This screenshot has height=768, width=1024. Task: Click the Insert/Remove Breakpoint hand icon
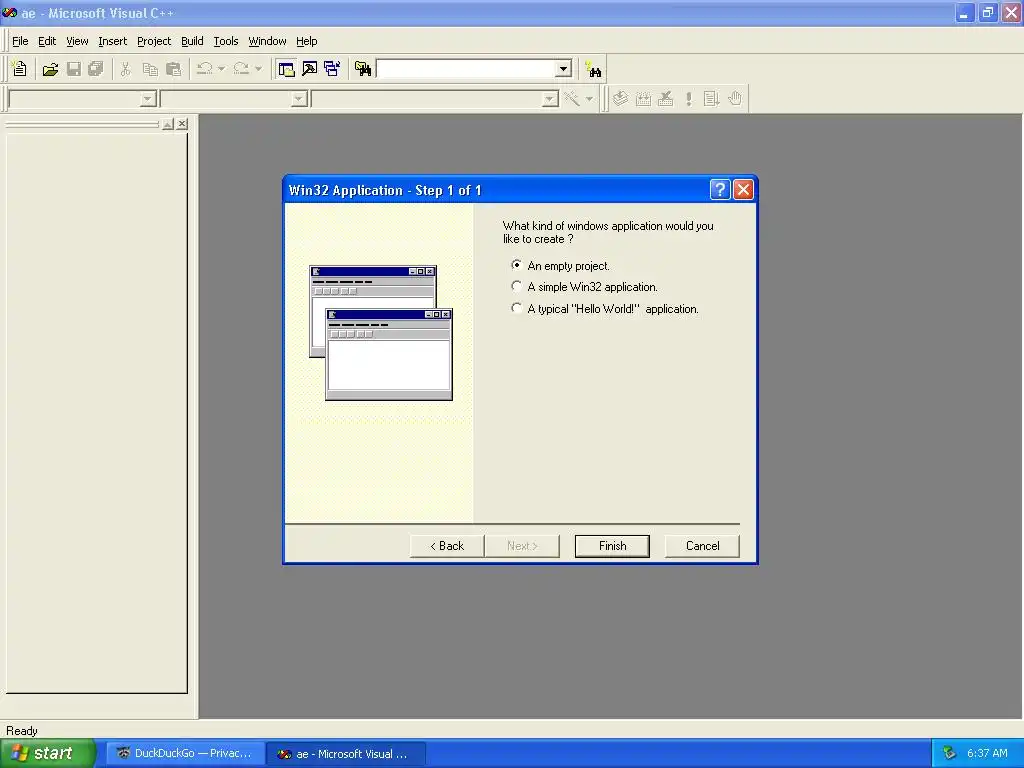(x=735, y=99)
